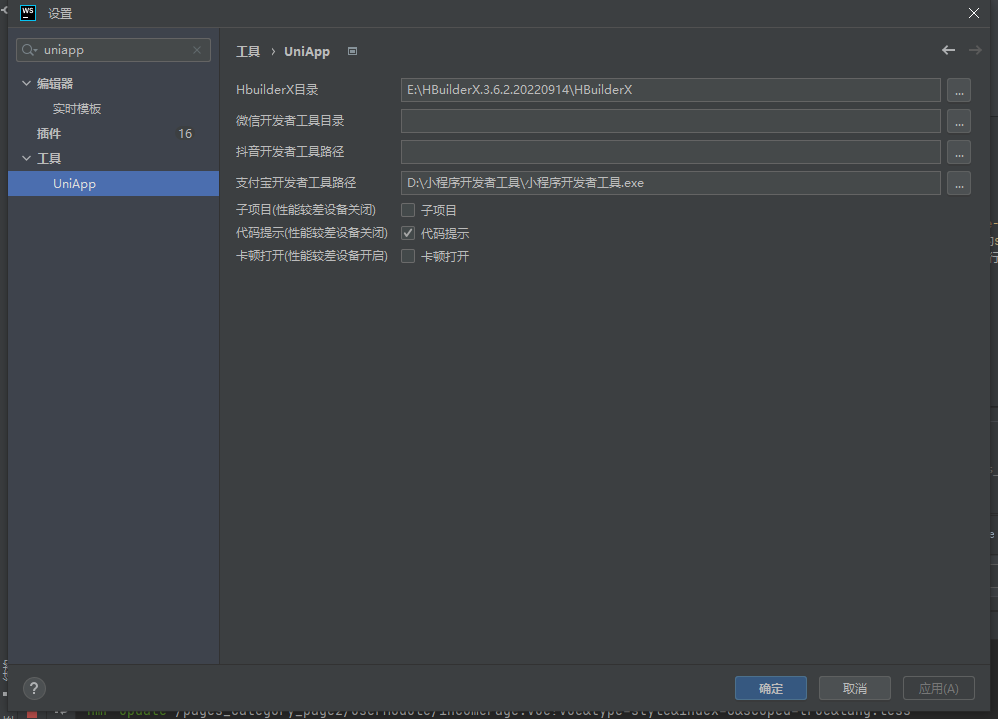Click the back navigation arrow
Viewport: 998px width, 719px height.
coord(948,51)
